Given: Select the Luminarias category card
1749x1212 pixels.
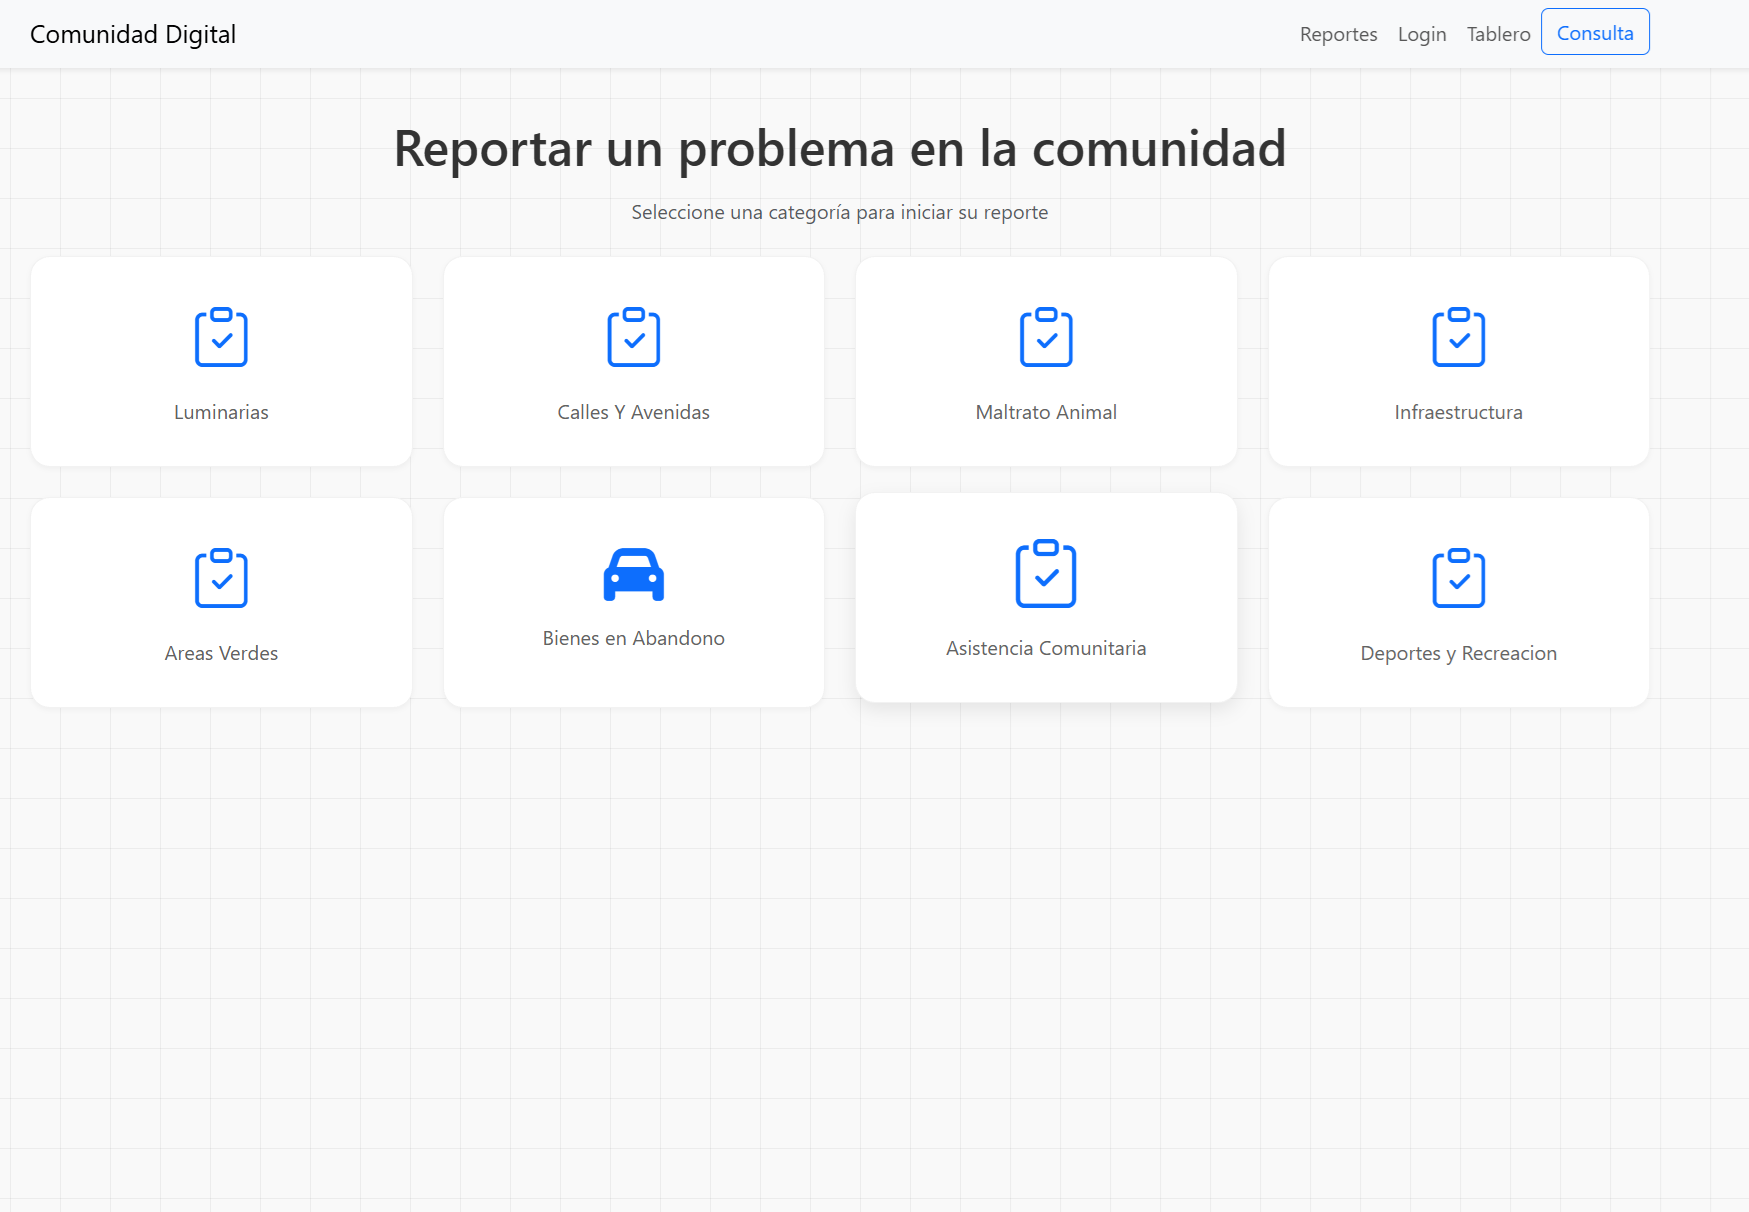Looking at the screenshot, I should pyautogui.click(x=221, y=361).
